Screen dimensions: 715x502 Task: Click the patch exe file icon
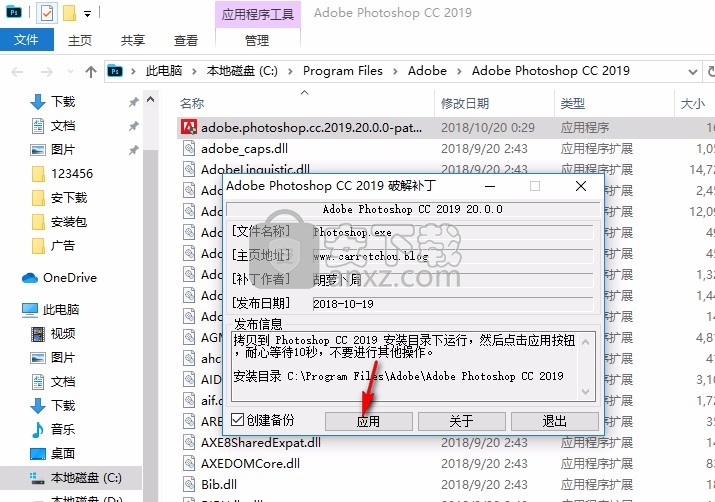tap(189, 127)
